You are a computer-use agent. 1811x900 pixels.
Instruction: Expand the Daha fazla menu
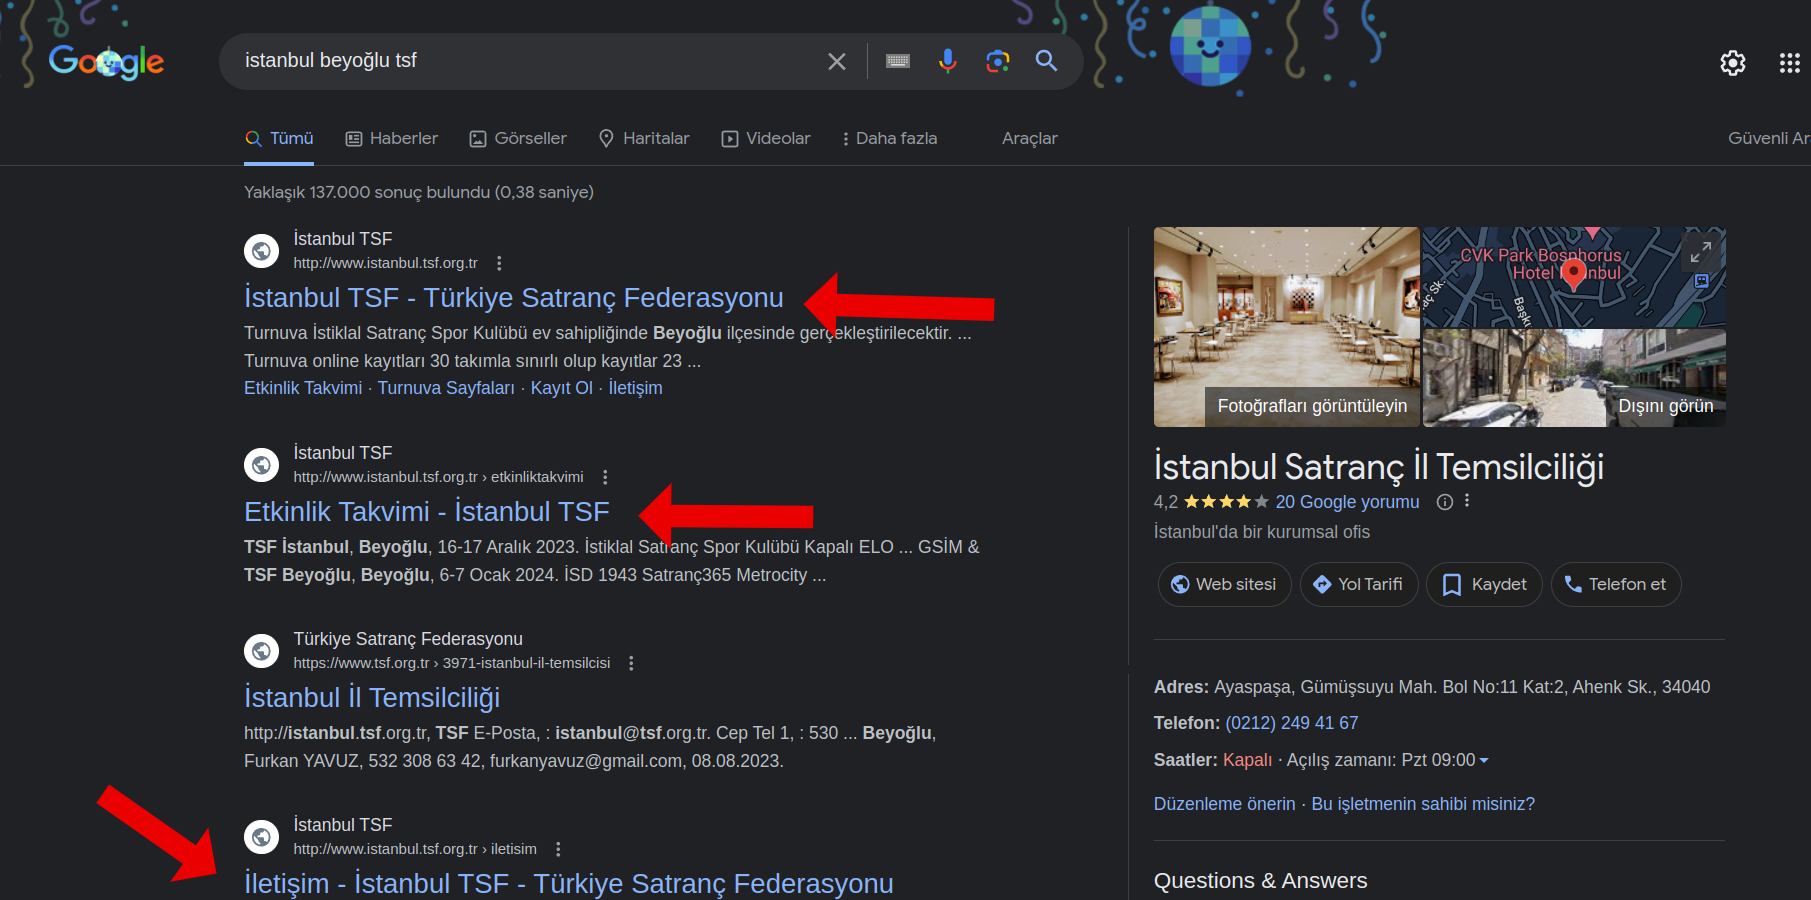point(890,138)
